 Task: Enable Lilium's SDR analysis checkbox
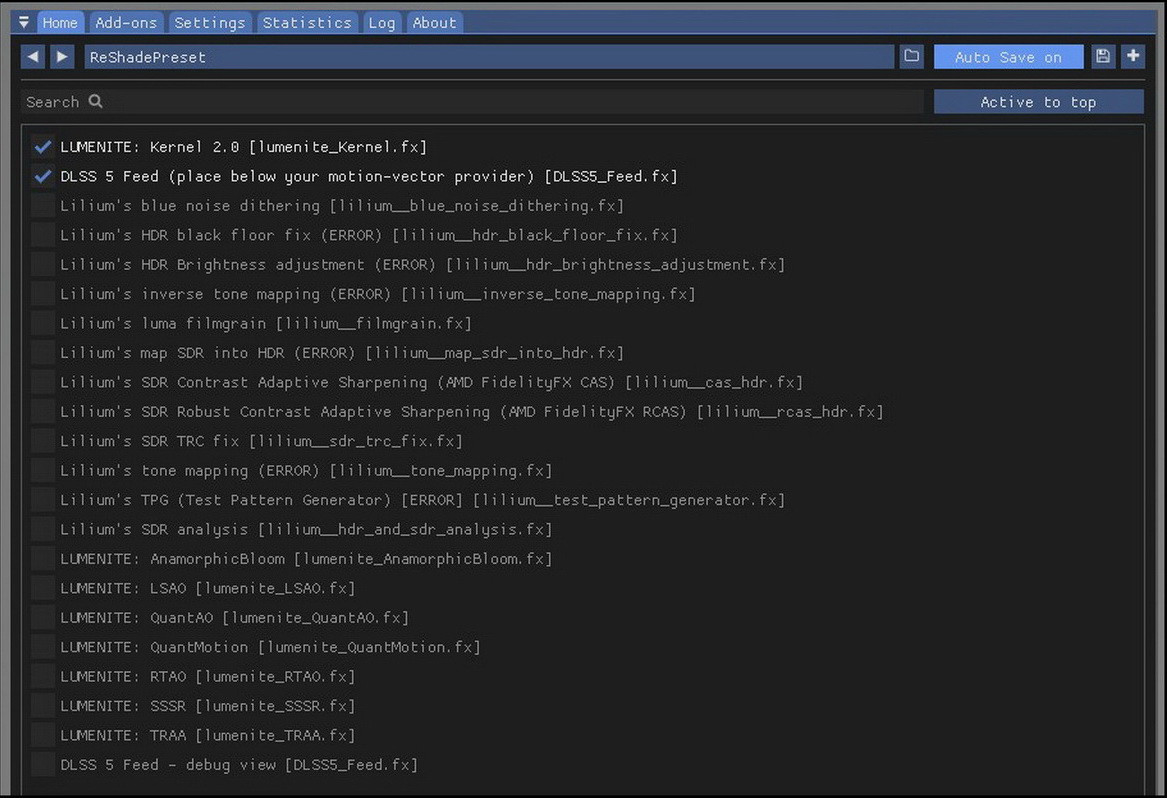pos(43,529)
